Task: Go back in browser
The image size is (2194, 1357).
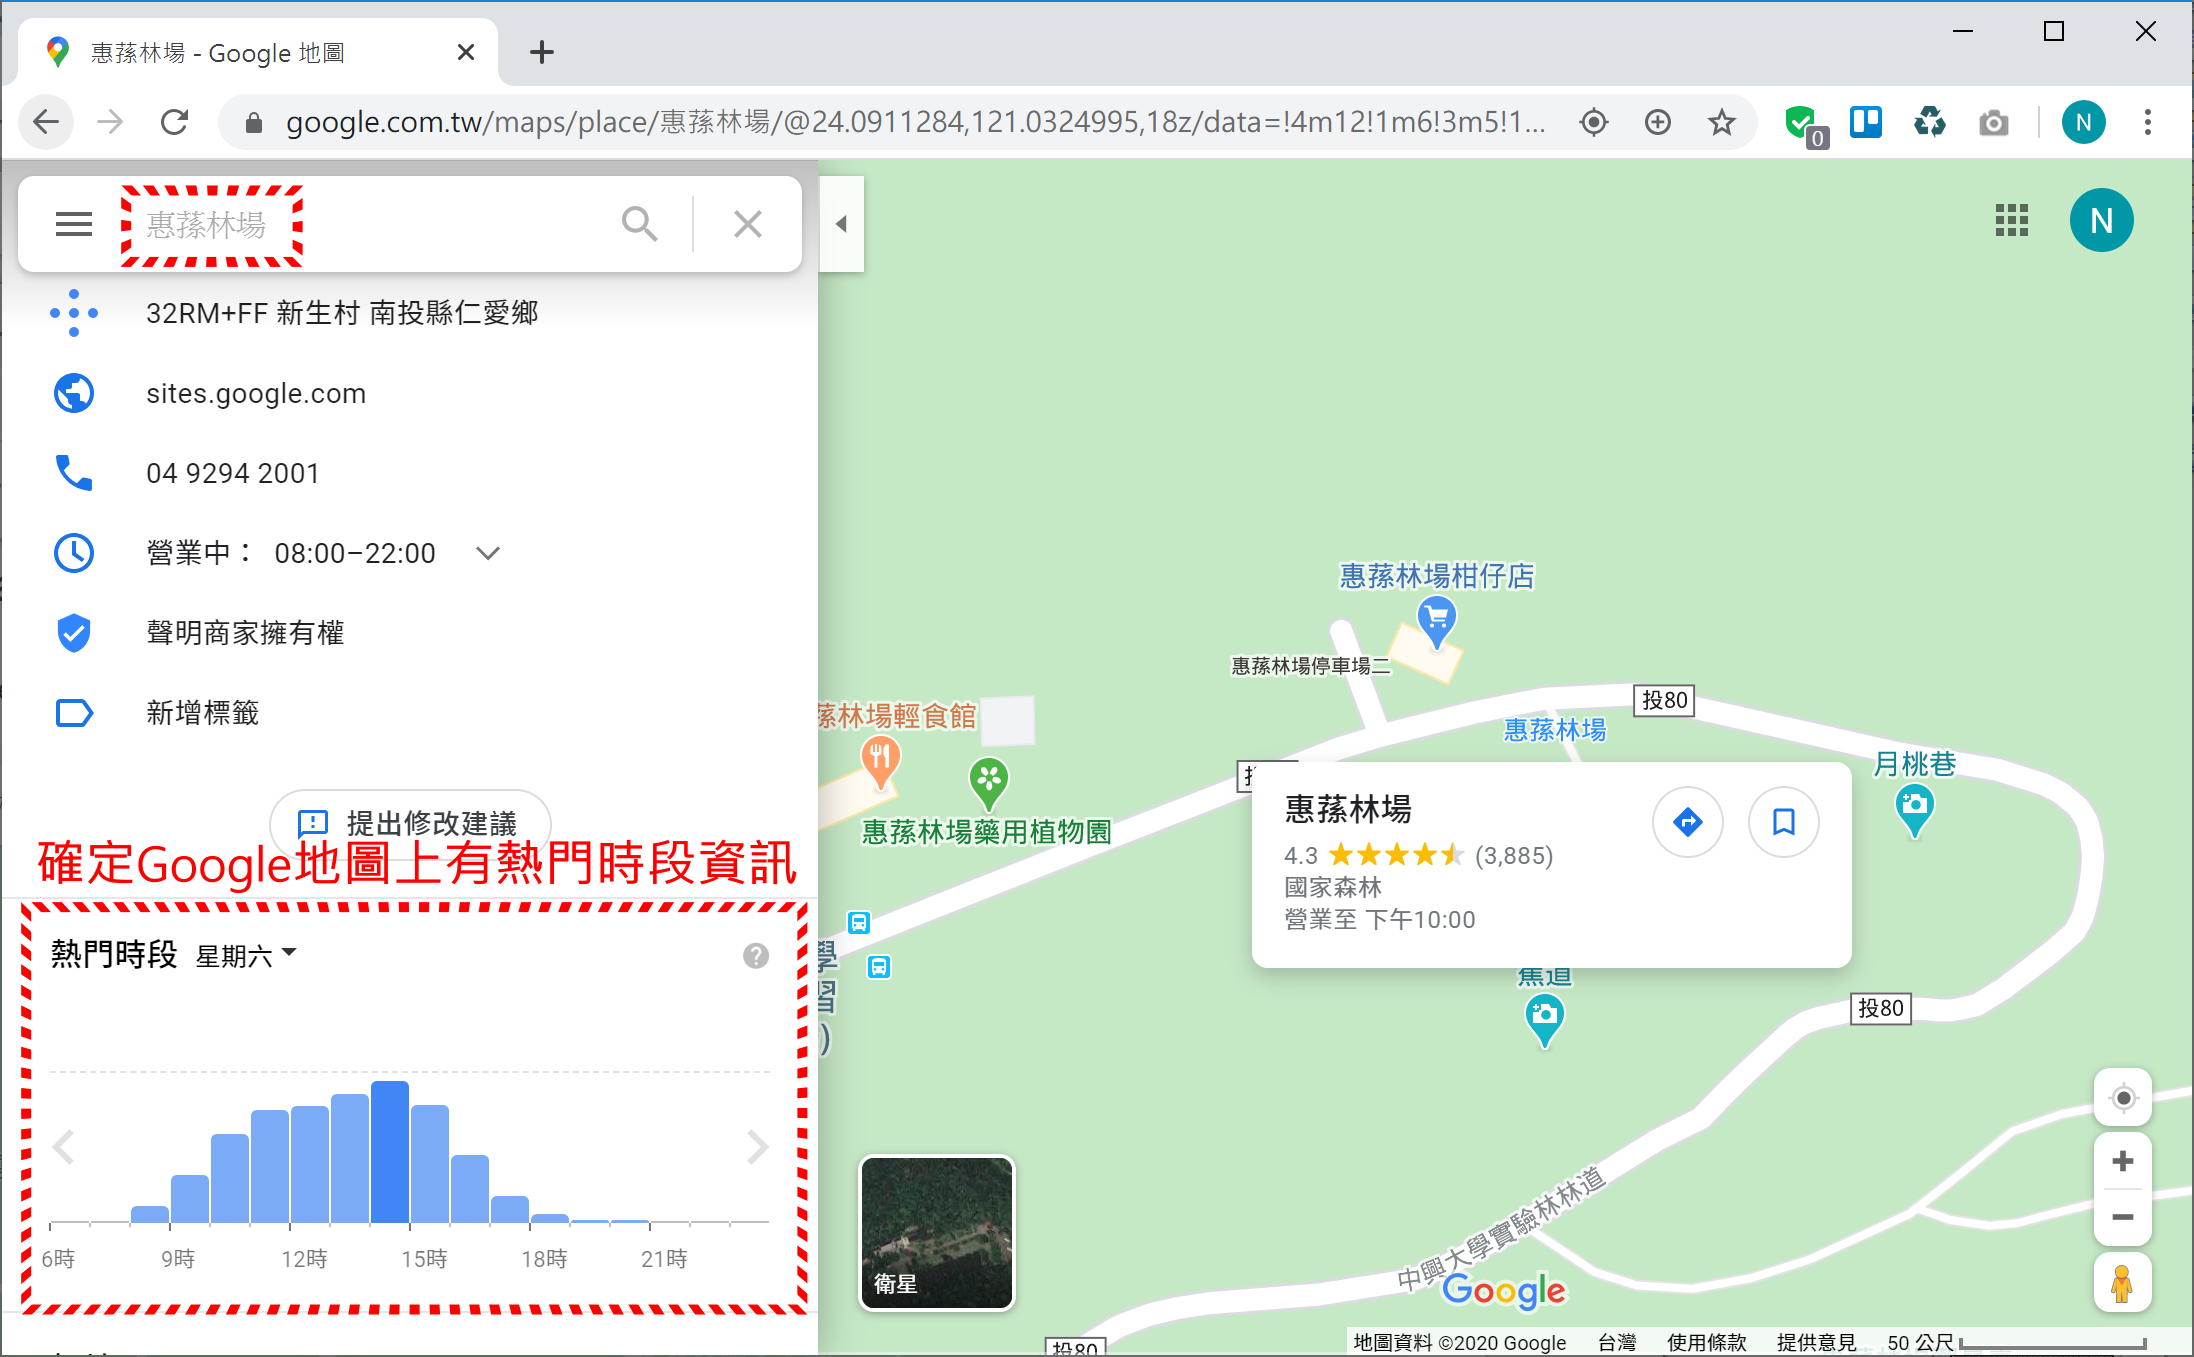Action: pos(46,122)
